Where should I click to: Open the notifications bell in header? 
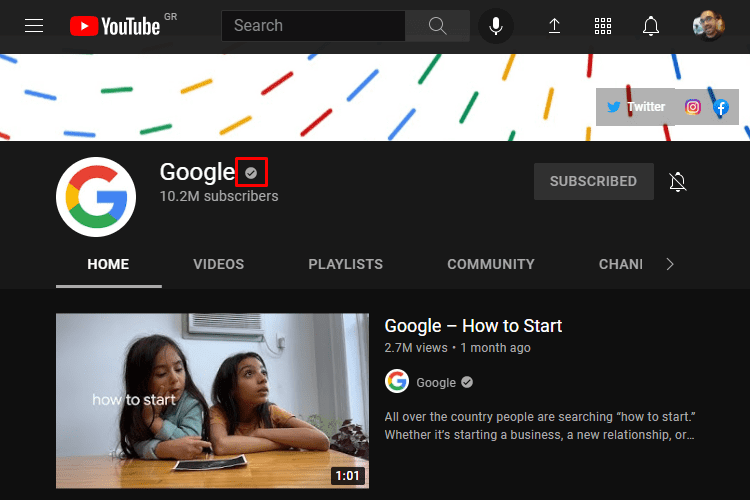pyautogui.click(x=651, y=26)
